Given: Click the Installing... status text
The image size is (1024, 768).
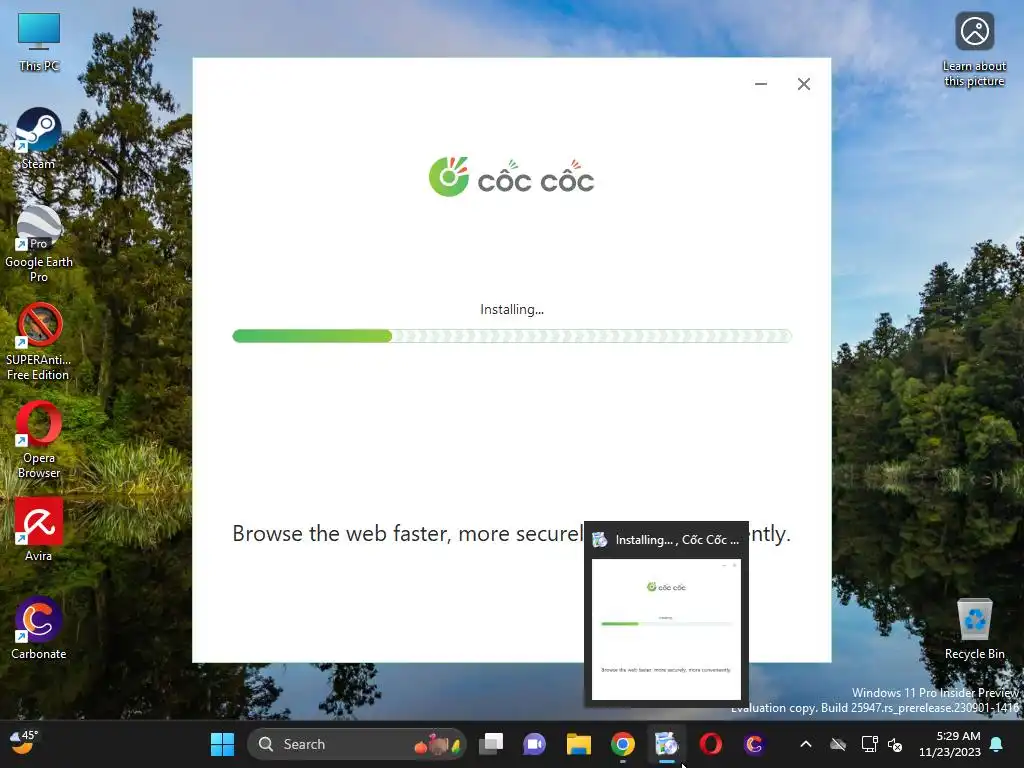Looking at the screenshot, I should coord(512,310).
